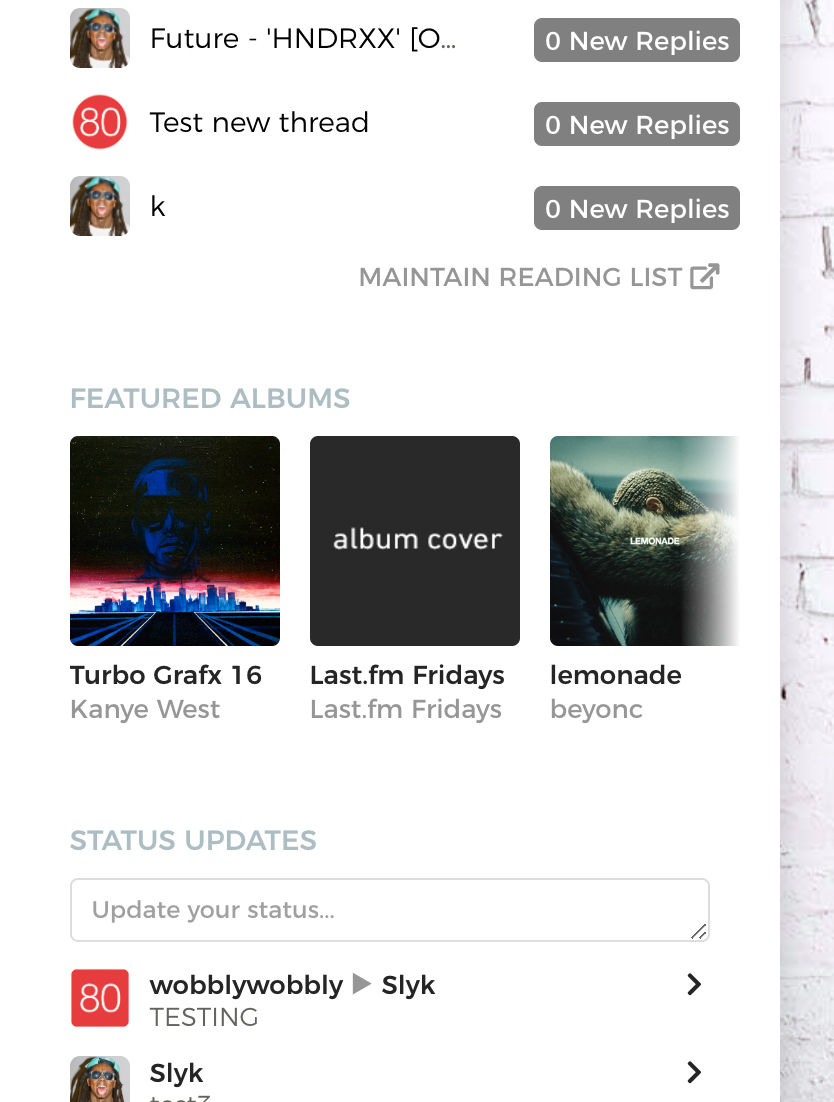
Task: Click the red 80 avatar next to wobblywobbly status
Action: [100, 998]
